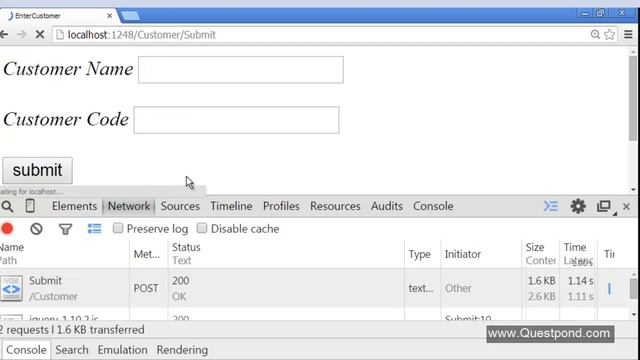Close the DevTools panel
The width and height of the screenshot is (640, 360).
coord(626,207)
